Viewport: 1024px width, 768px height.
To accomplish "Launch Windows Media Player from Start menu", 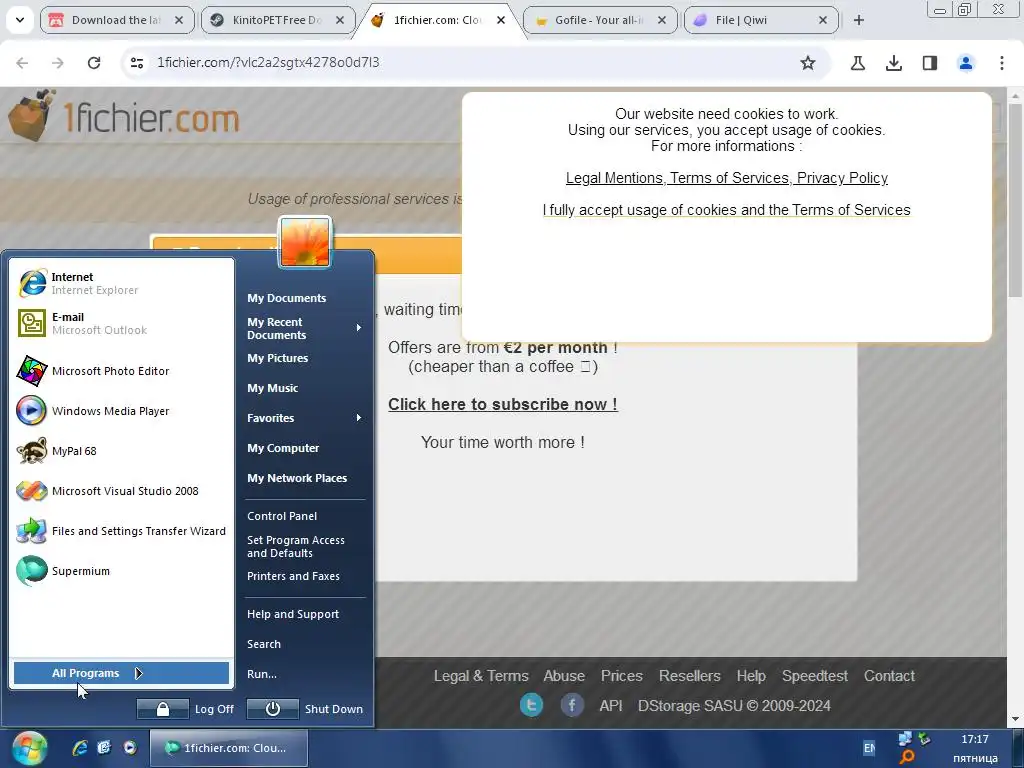I will (121, 411).
